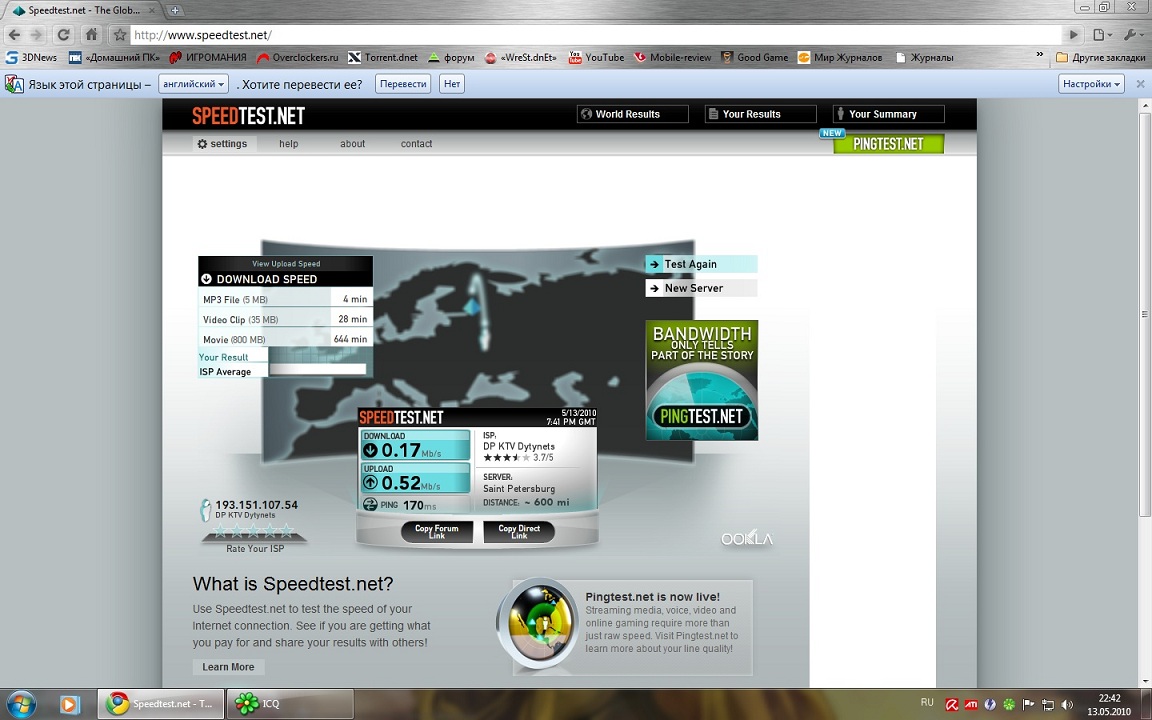Screen dimensions: 1152x720
Task: Open the Torrent.dnet bookmark
Action: click(382, 58)
